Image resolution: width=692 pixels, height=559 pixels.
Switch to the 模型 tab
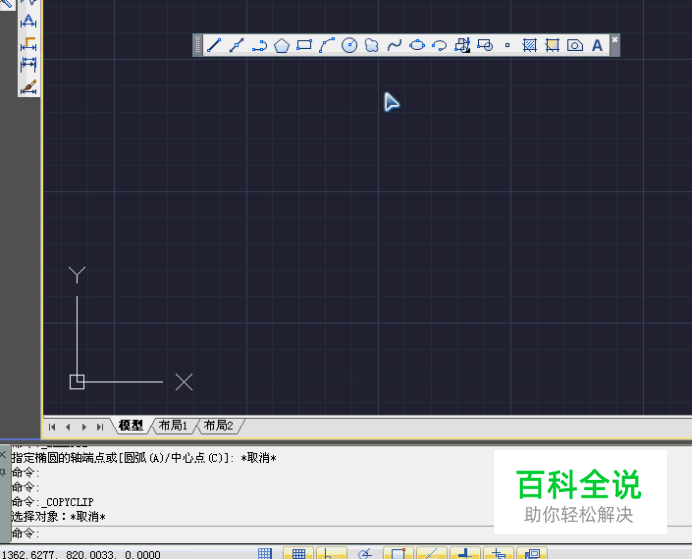131,426
